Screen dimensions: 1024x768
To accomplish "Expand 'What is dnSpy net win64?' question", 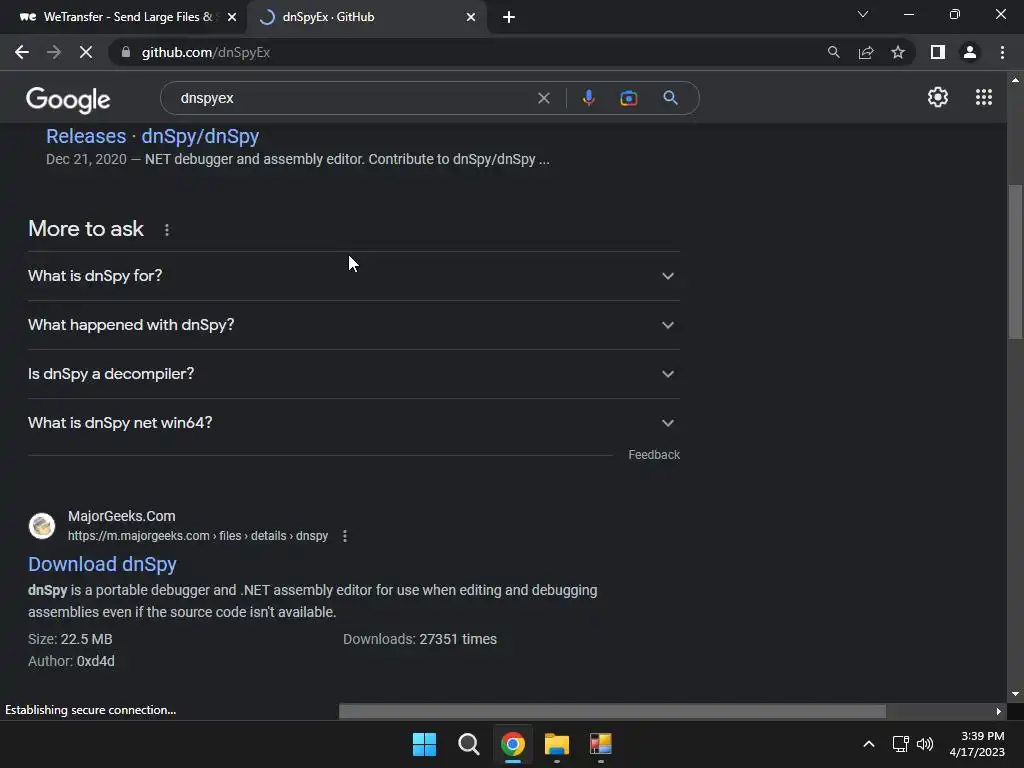I will (x=354, y=423).
